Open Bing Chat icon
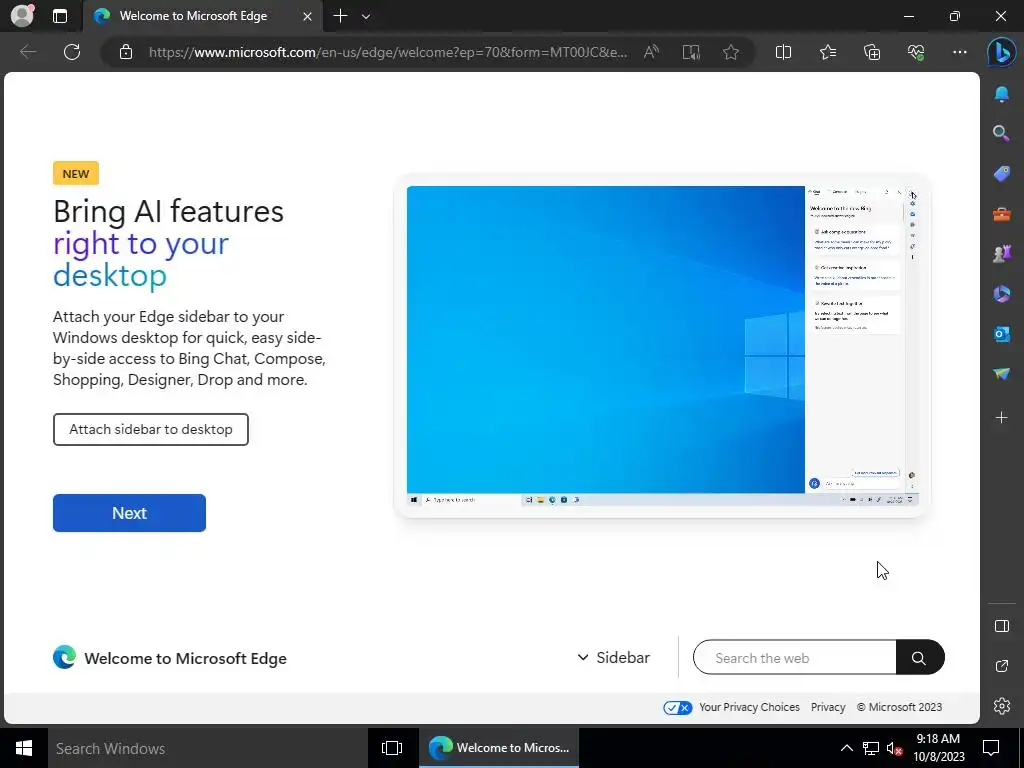Viewport: 1024px width, 768px height. [x=1001, y=52]
